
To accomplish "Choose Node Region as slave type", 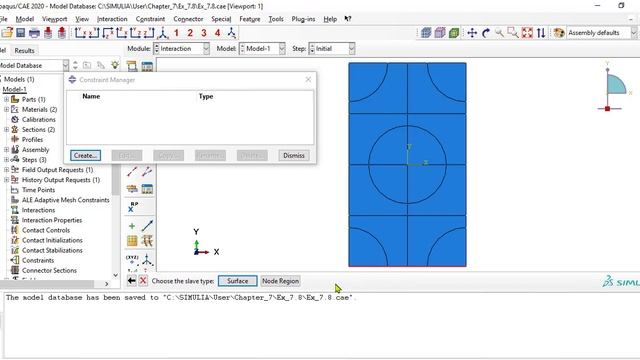I will pos(280,281).
